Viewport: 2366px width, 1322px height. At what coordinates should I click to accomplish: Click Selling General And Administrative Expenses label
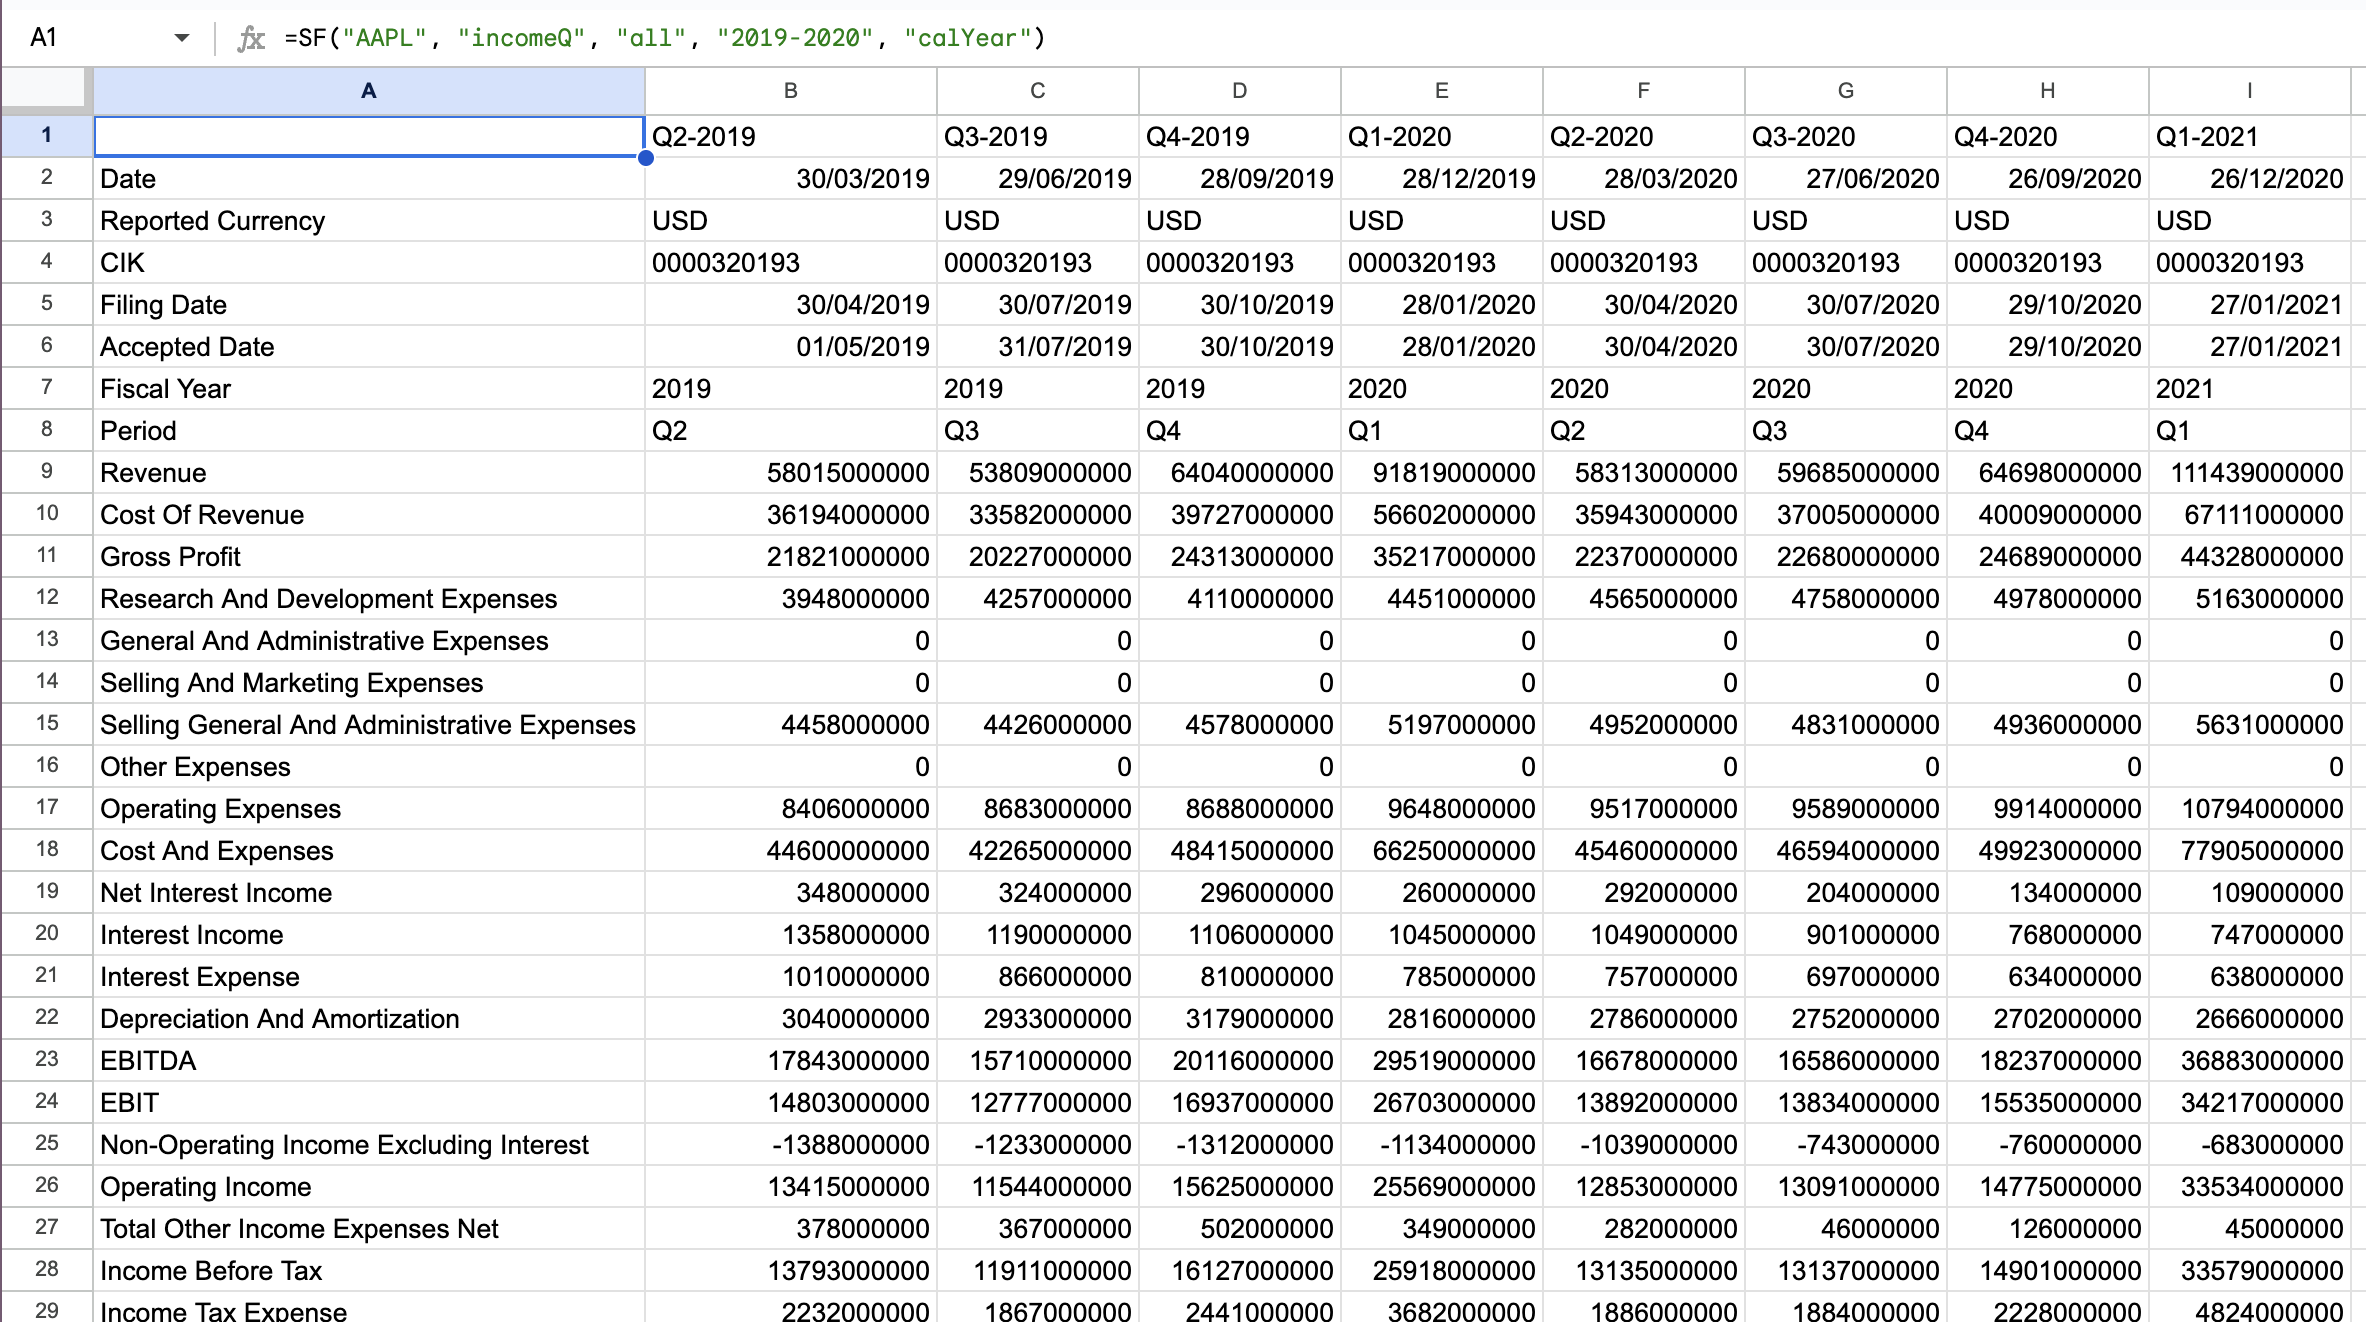369,724
